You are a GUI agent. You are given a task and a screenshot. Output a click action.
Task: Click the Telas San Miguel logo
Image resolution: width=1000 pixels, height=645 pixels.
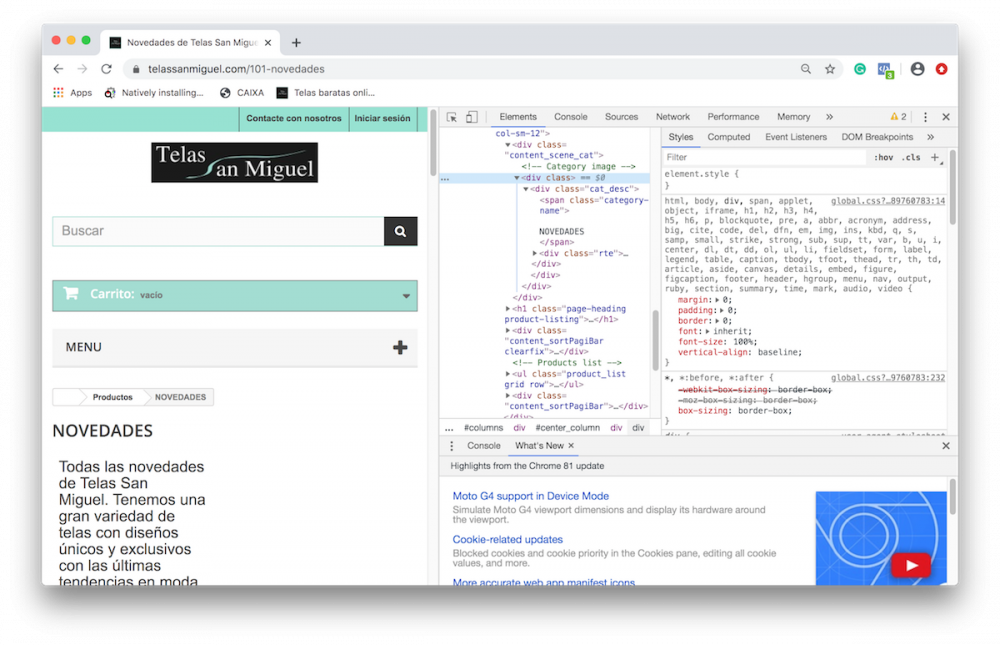234,163
